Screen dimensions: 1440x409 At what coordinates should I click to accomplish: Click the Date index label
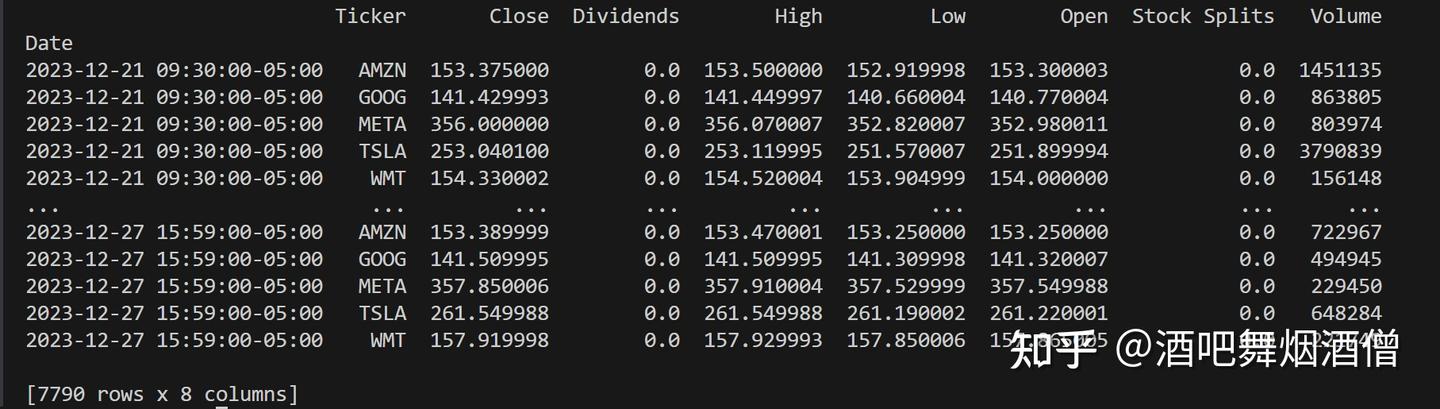coord(49,43)
